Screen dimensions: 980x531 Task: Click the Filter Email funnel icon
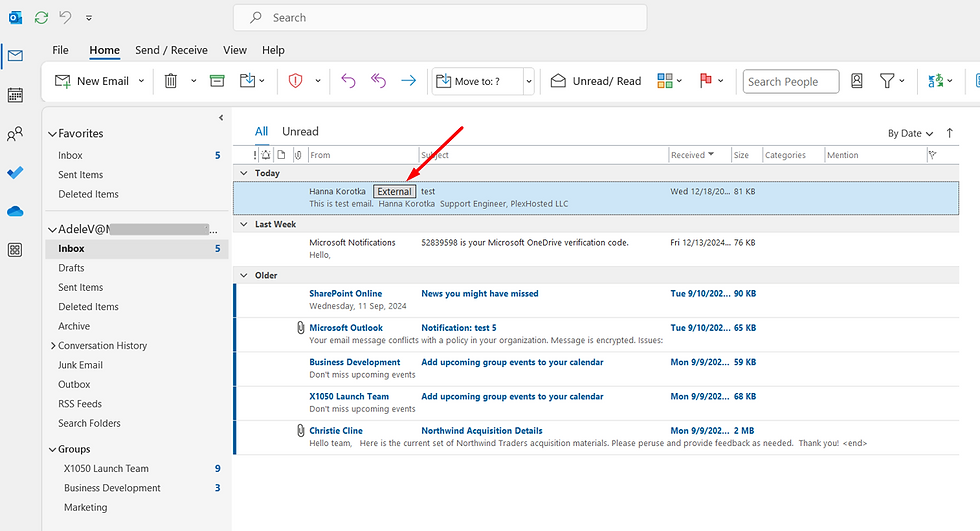886,81
